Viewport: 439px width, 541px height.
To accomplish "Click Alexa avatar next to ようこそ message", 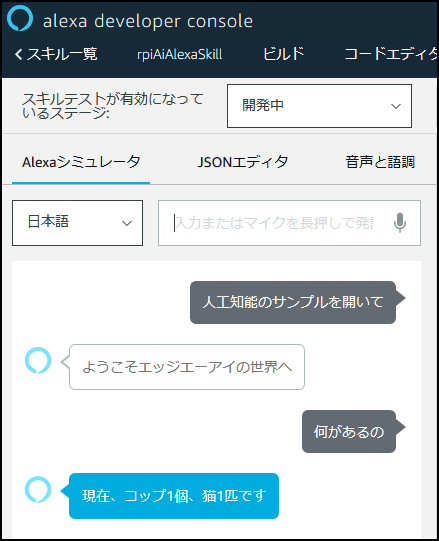I will (x=38, y=360).
